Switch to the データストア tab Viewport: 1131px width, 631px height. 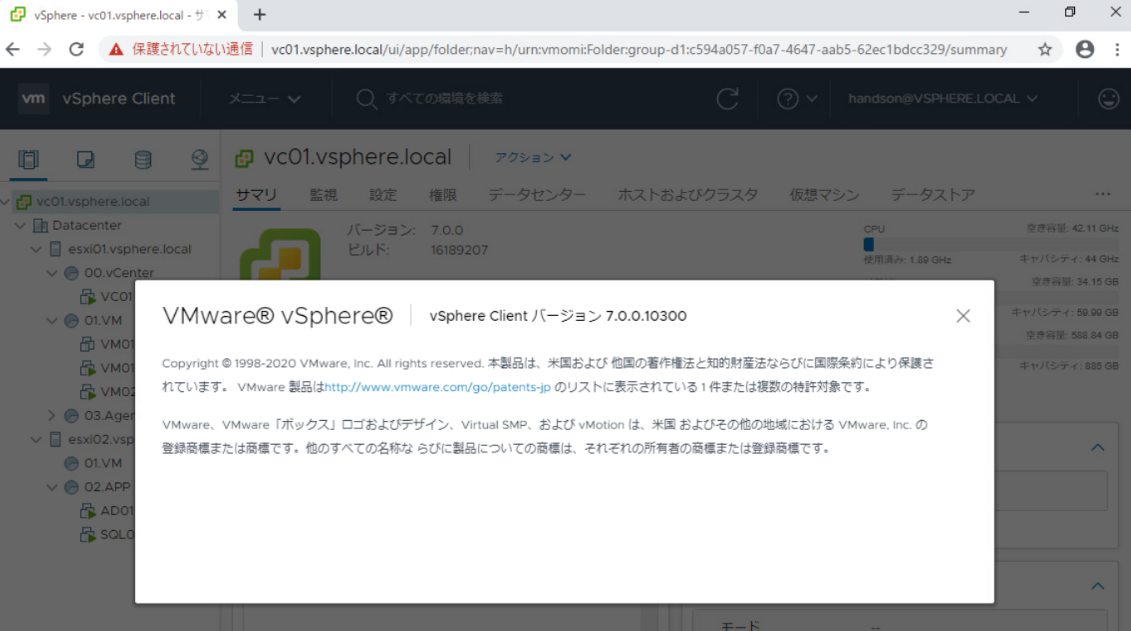[933, 195]
